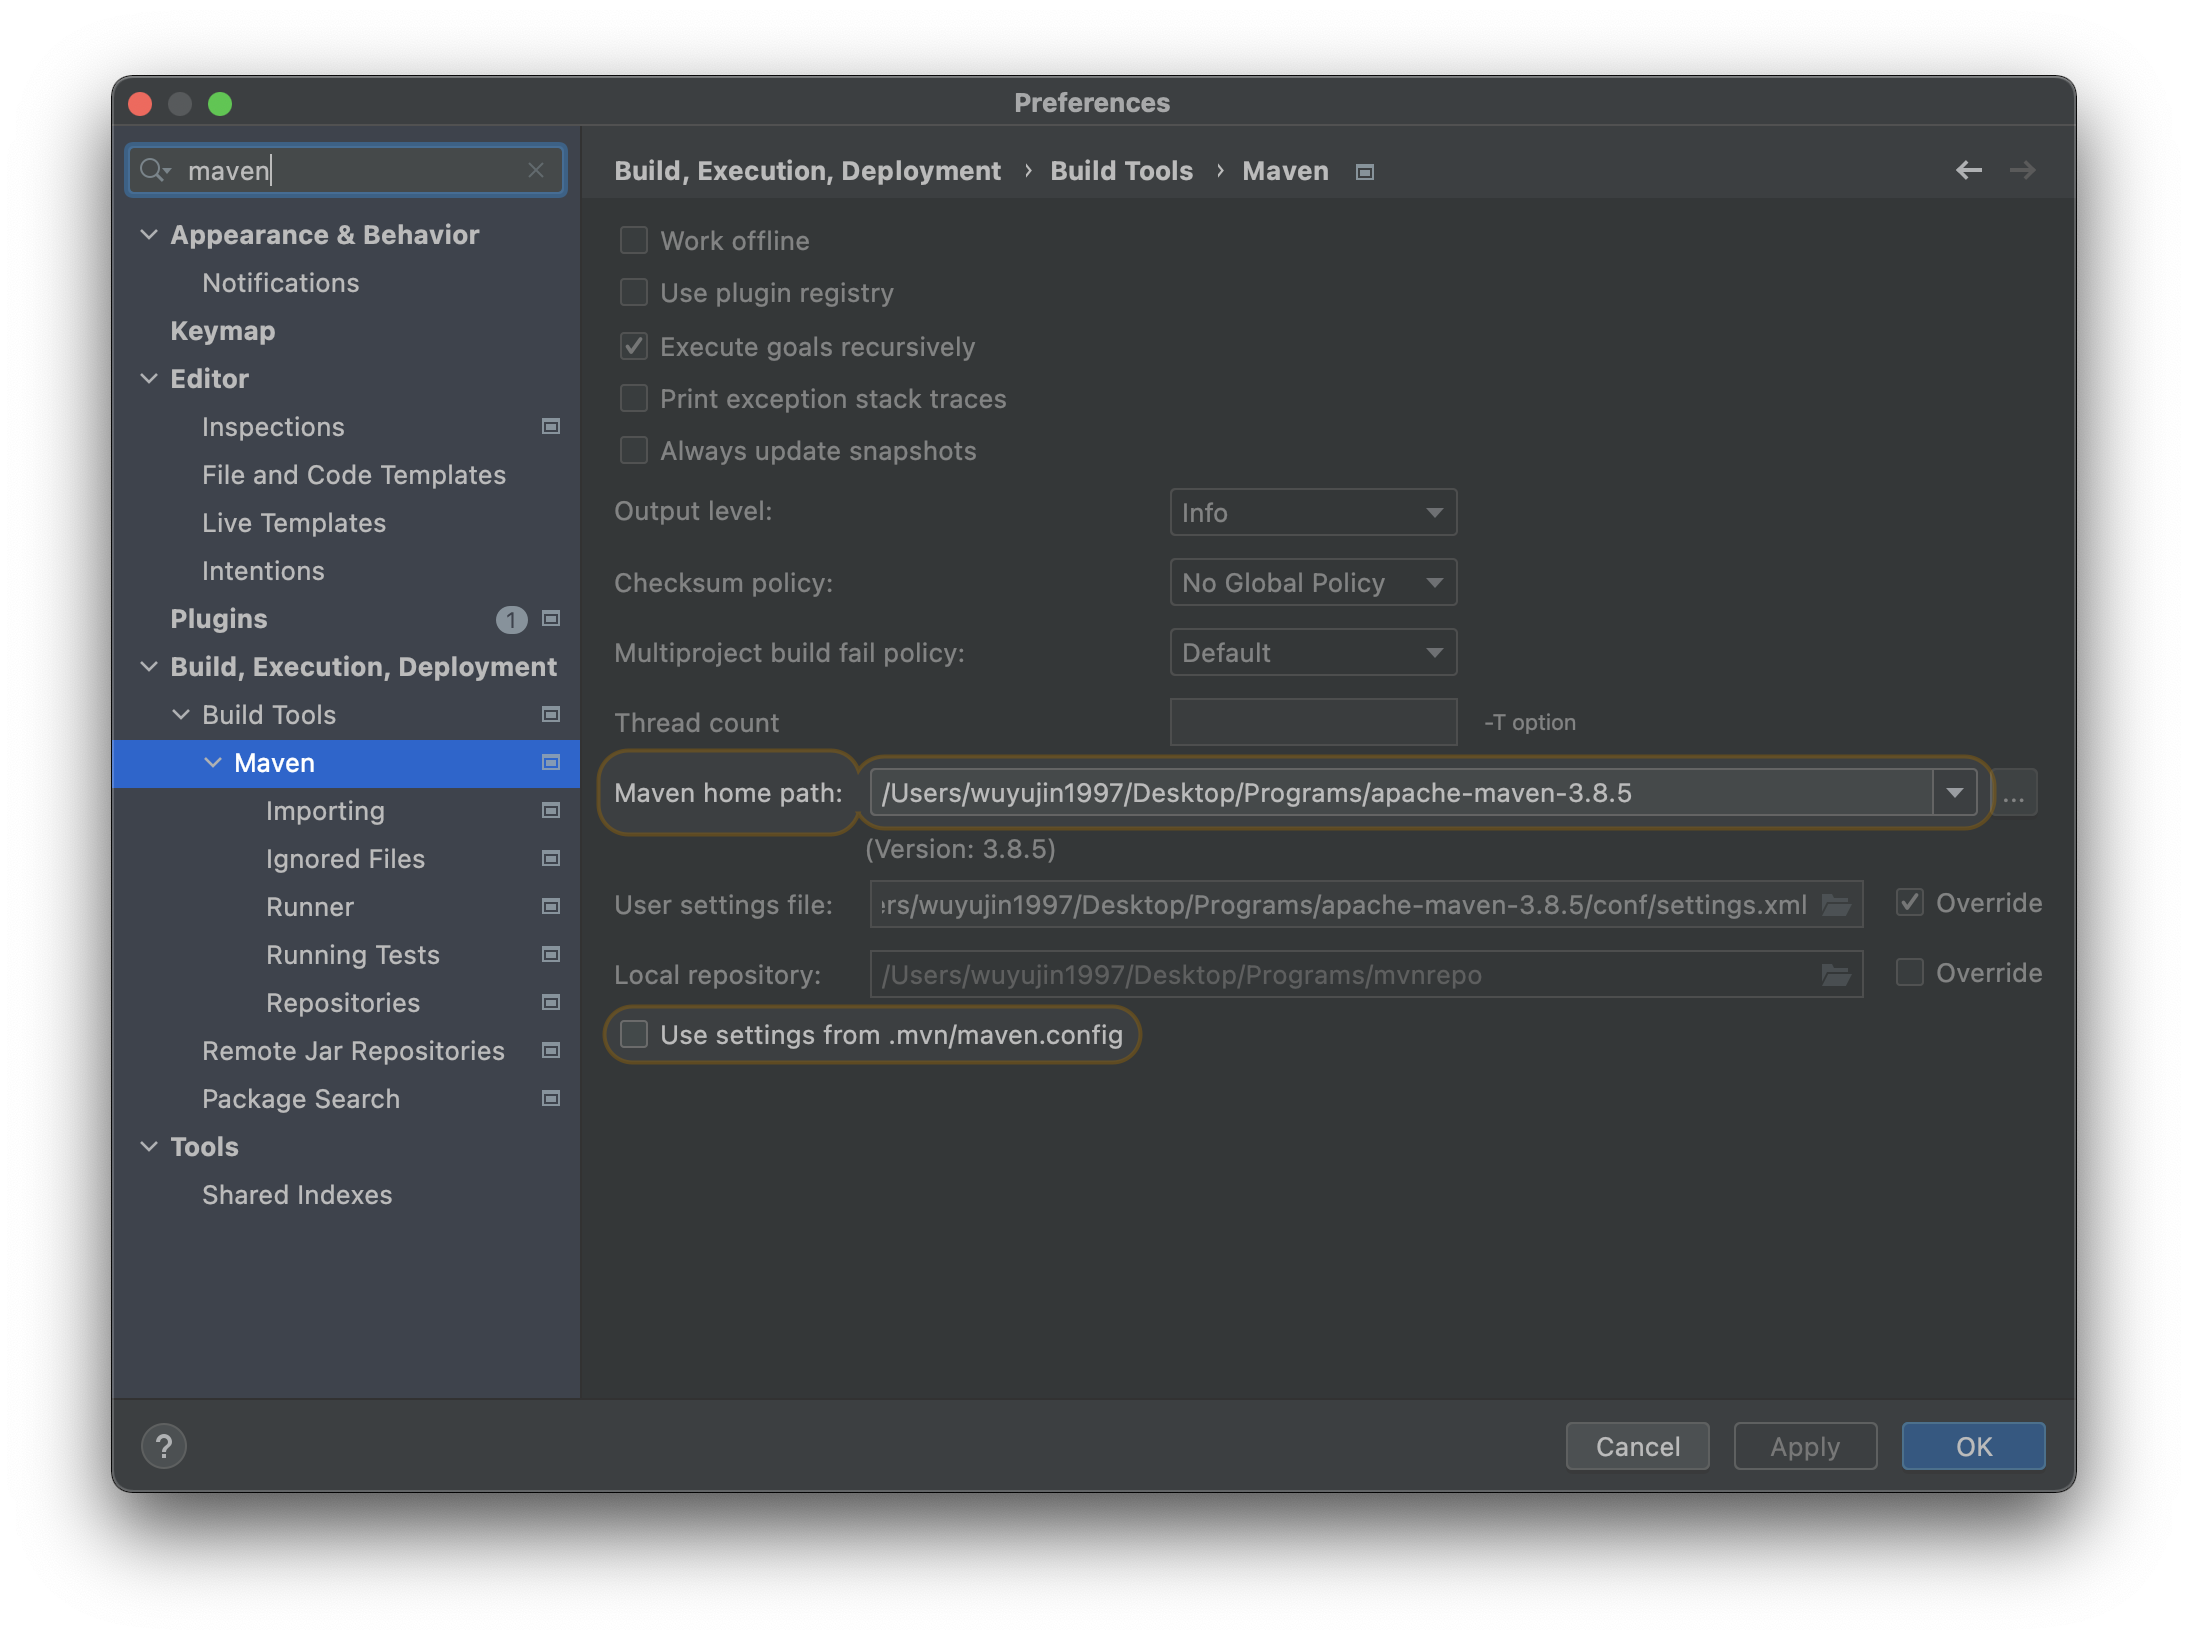Screen dimensions: 2188x1640
Task: Enable Always update snapshots checkbox
Action: coord(634,451)
